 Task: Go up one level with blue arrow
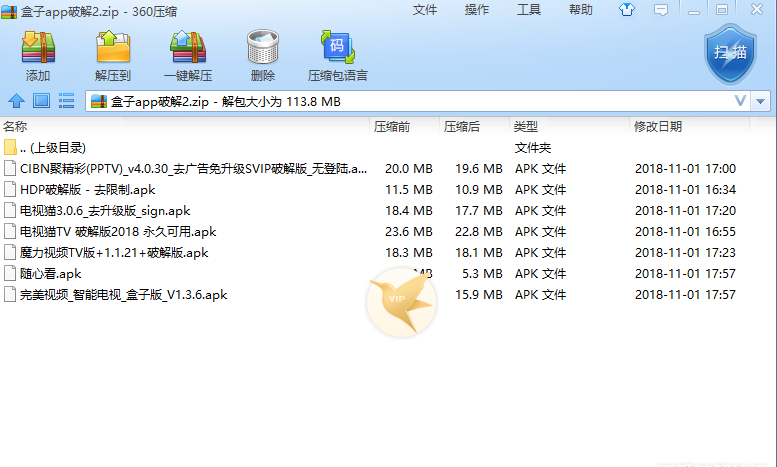16,101
